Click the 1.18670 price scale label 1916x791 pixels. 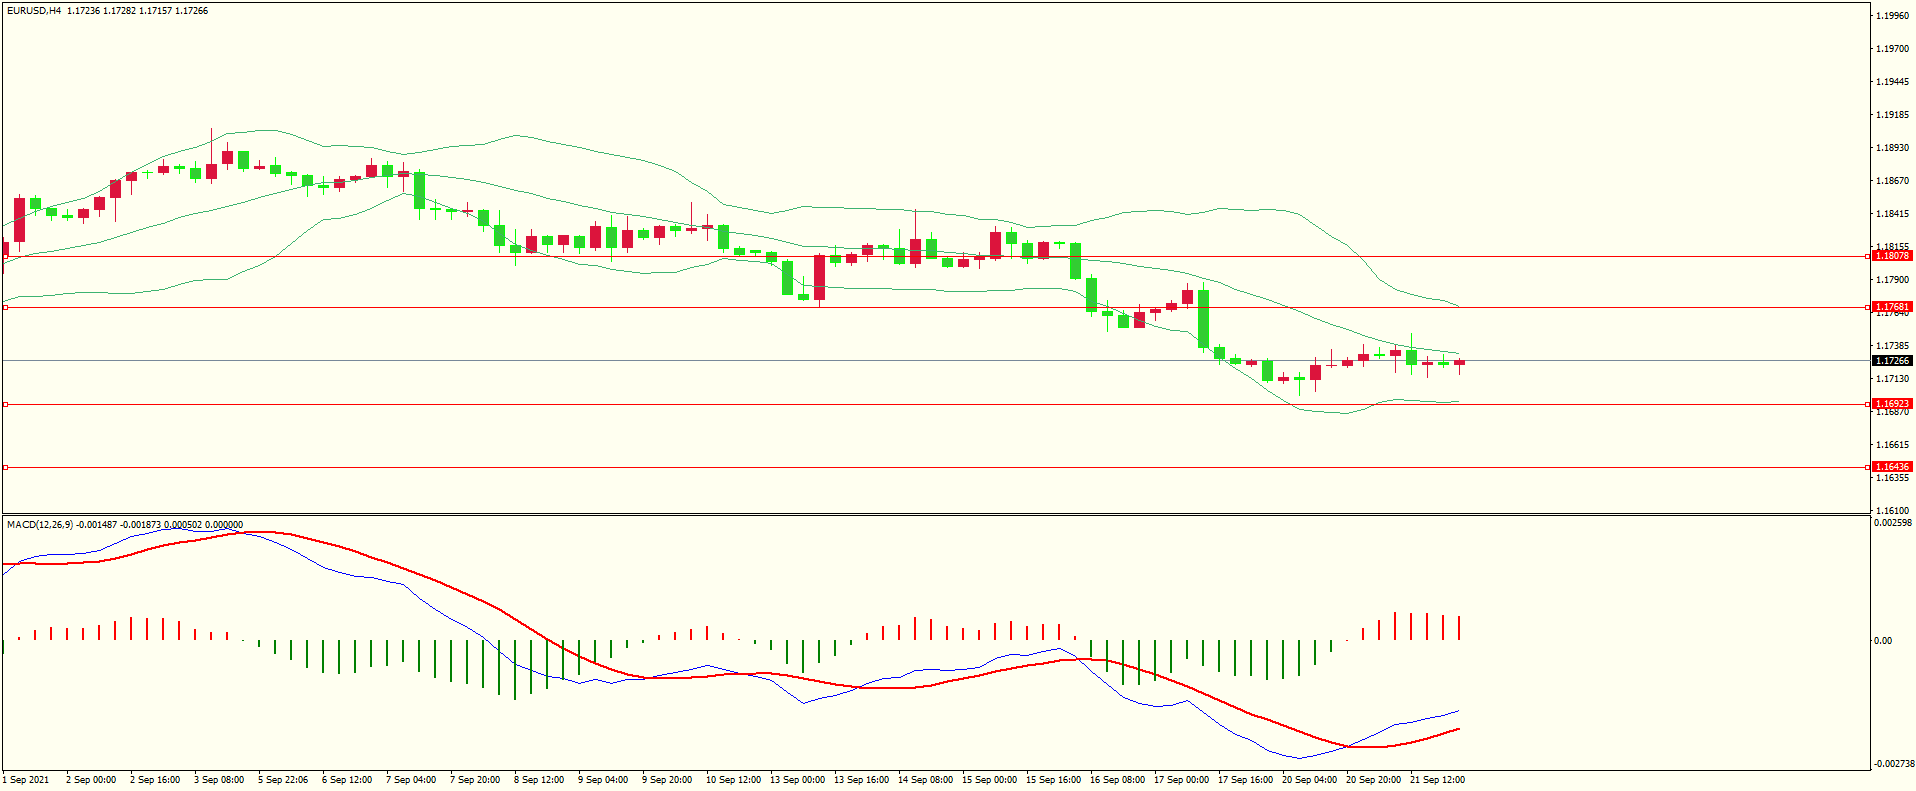point(1892,181)
